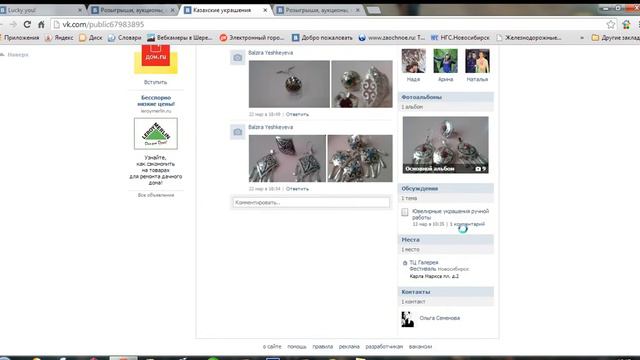The width and height of the screenshot is (640, 360).
Task: Go forward with the browser arrow
Action: click(13, 24)
